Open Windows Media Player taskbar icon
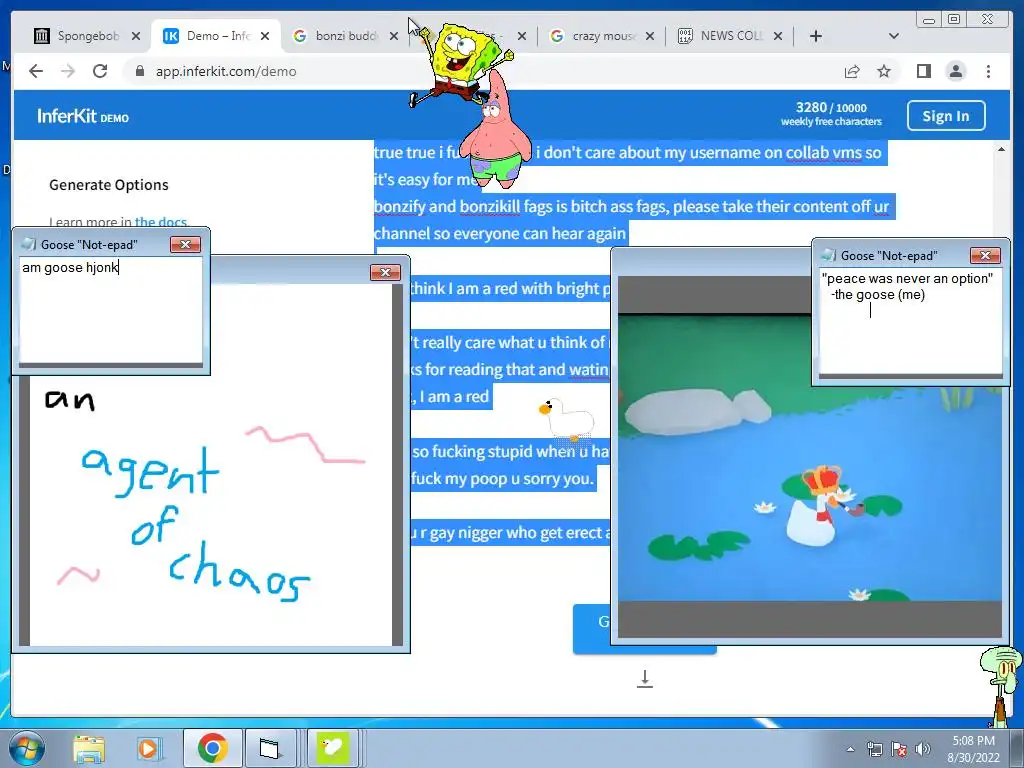This screenshot has width=1024, height=768. point(148,748)
